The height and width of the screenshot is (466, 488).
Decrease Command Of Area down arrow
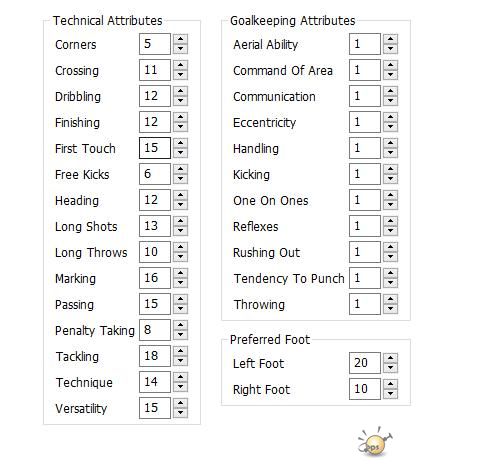pyautogui.click(x=390, y=75)
